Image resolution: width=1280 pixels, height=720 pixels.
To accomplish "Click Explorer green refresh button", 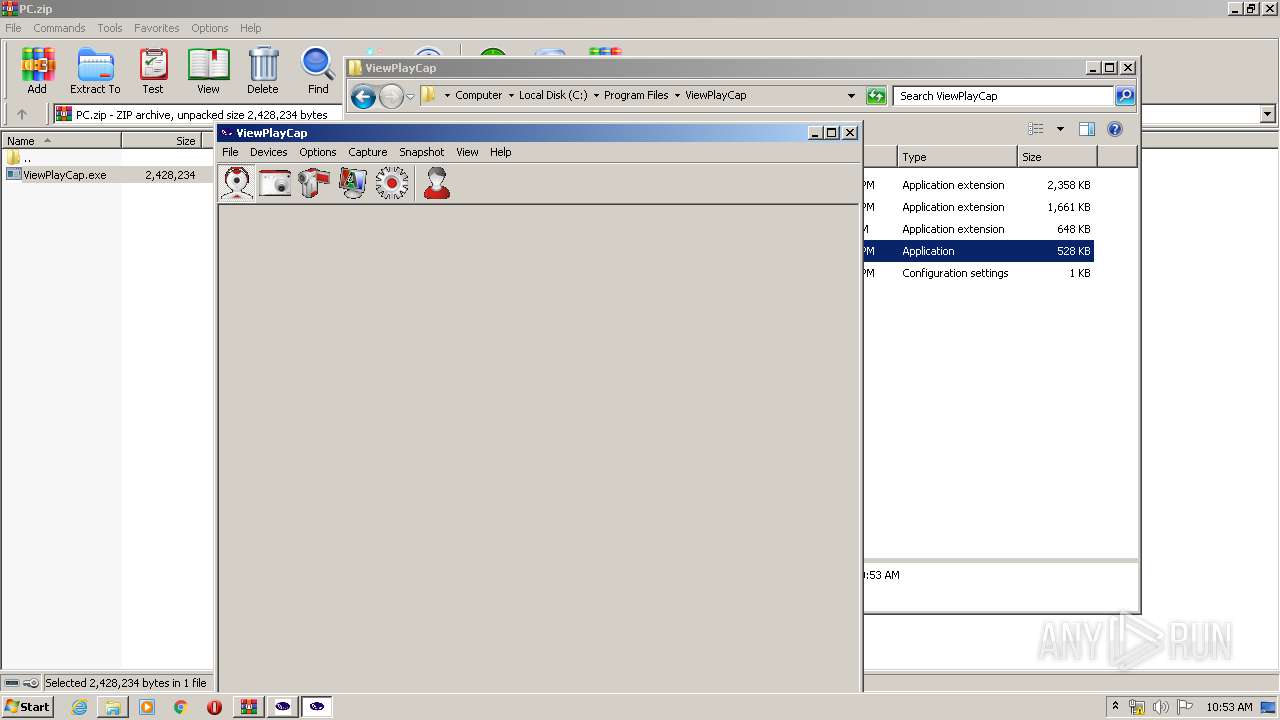I will click(x=876, y=96).
